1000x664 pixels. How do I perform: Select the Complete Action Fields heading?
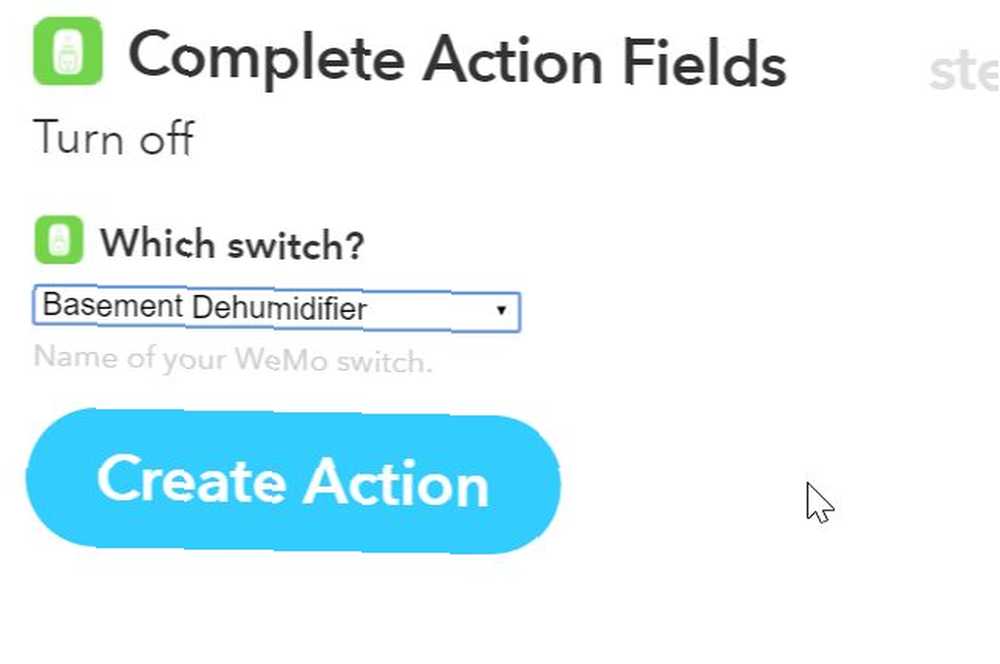click(457, 60)
